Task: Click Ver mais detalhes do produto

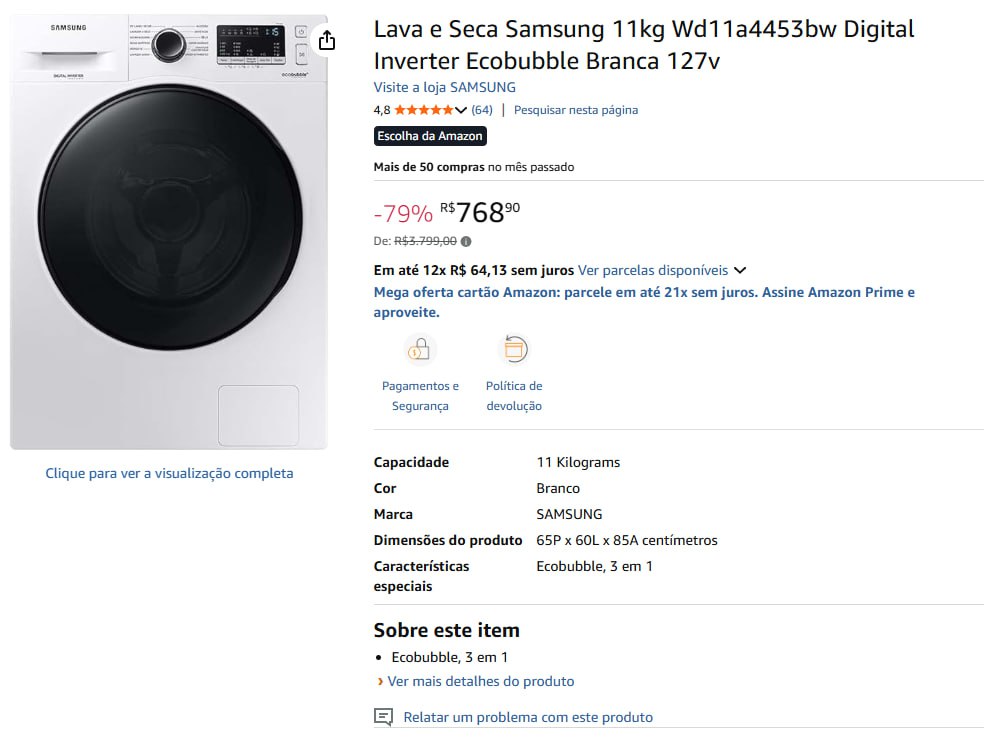Action: [x=481, y=681]
